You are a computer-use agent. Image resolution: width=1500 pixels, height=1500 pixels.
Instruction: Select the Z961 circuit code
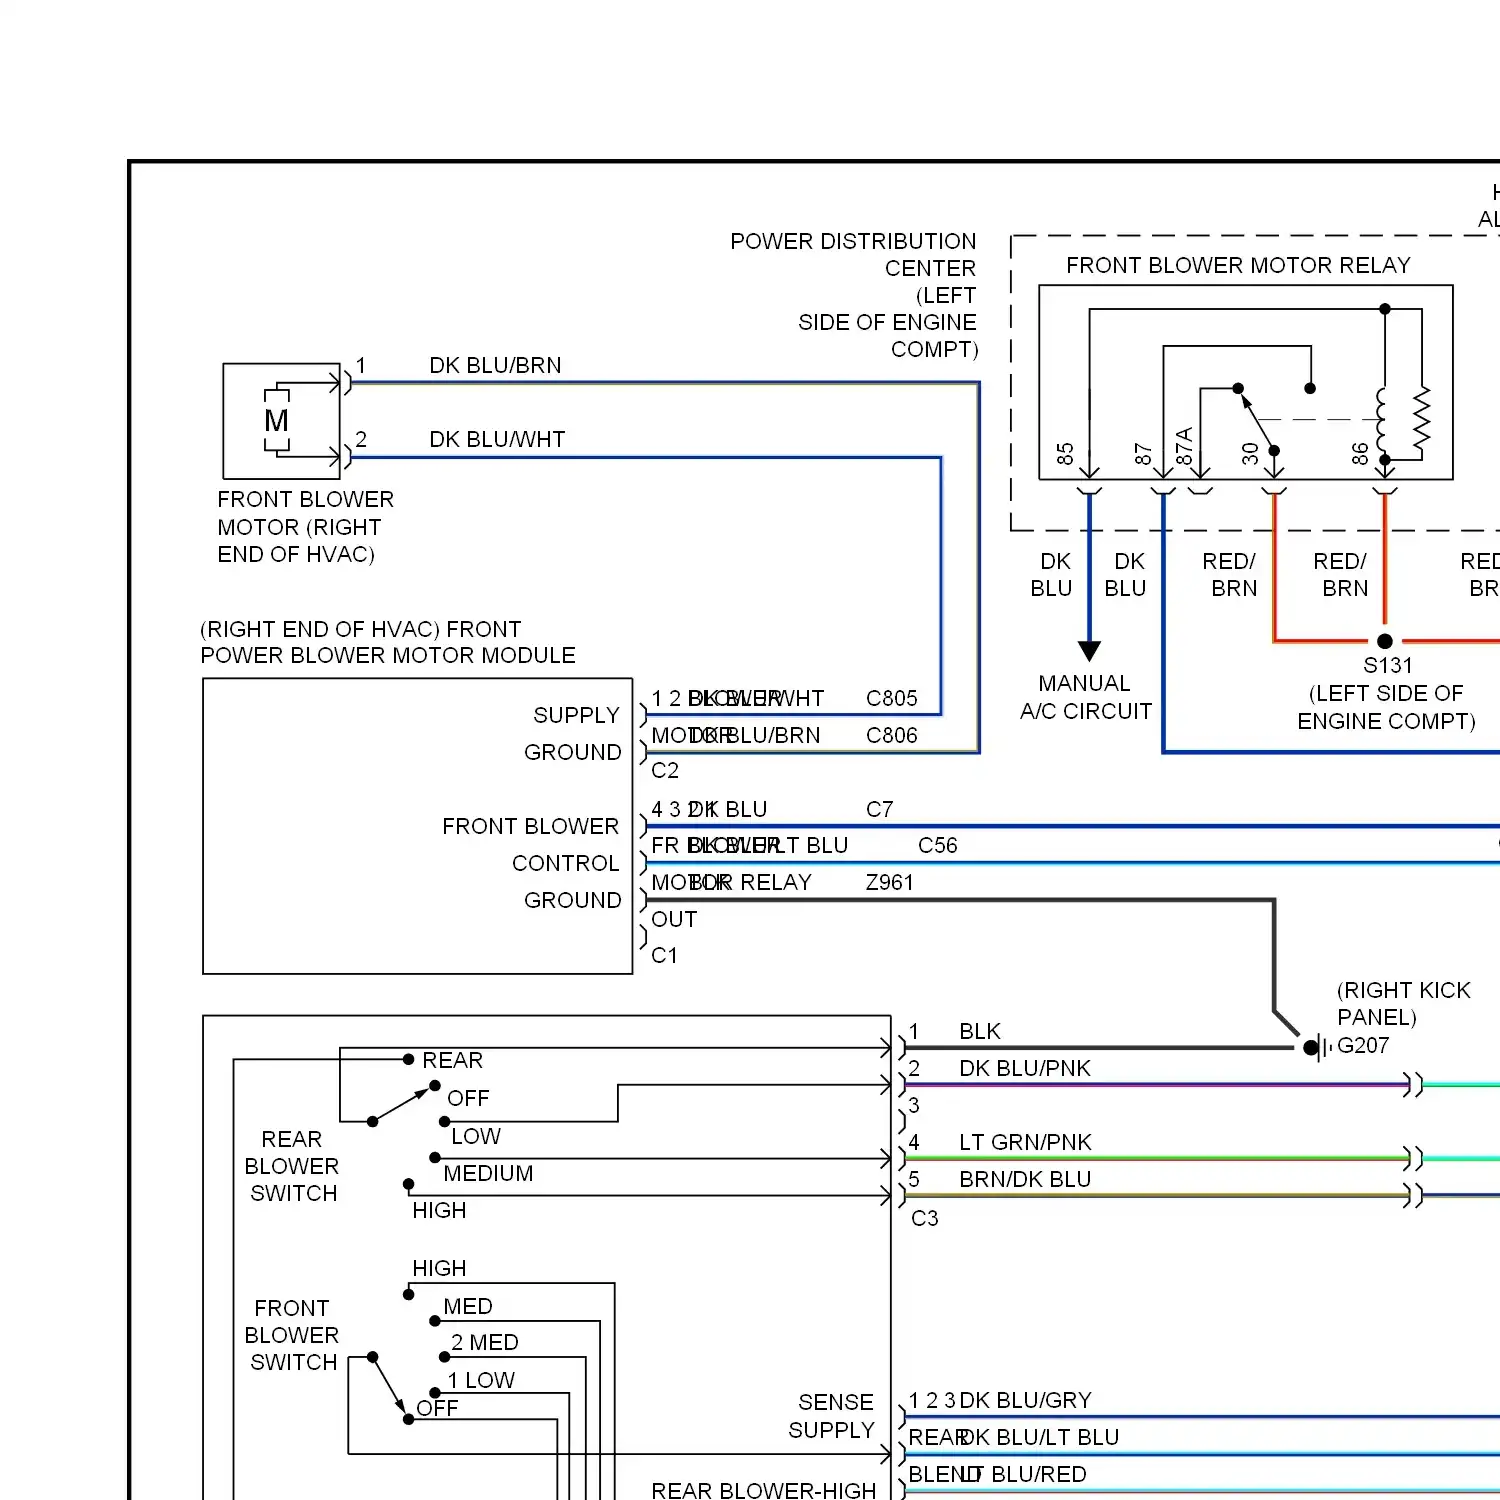coord(890,883)
